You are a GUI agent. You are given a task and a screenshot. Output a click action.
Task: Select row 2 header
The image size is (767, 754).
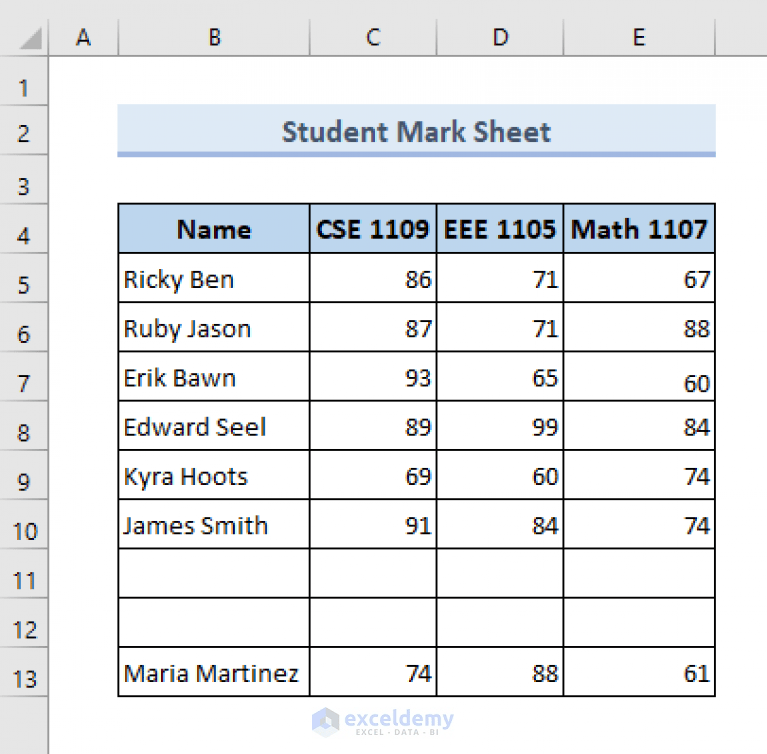tap(23, 130)
